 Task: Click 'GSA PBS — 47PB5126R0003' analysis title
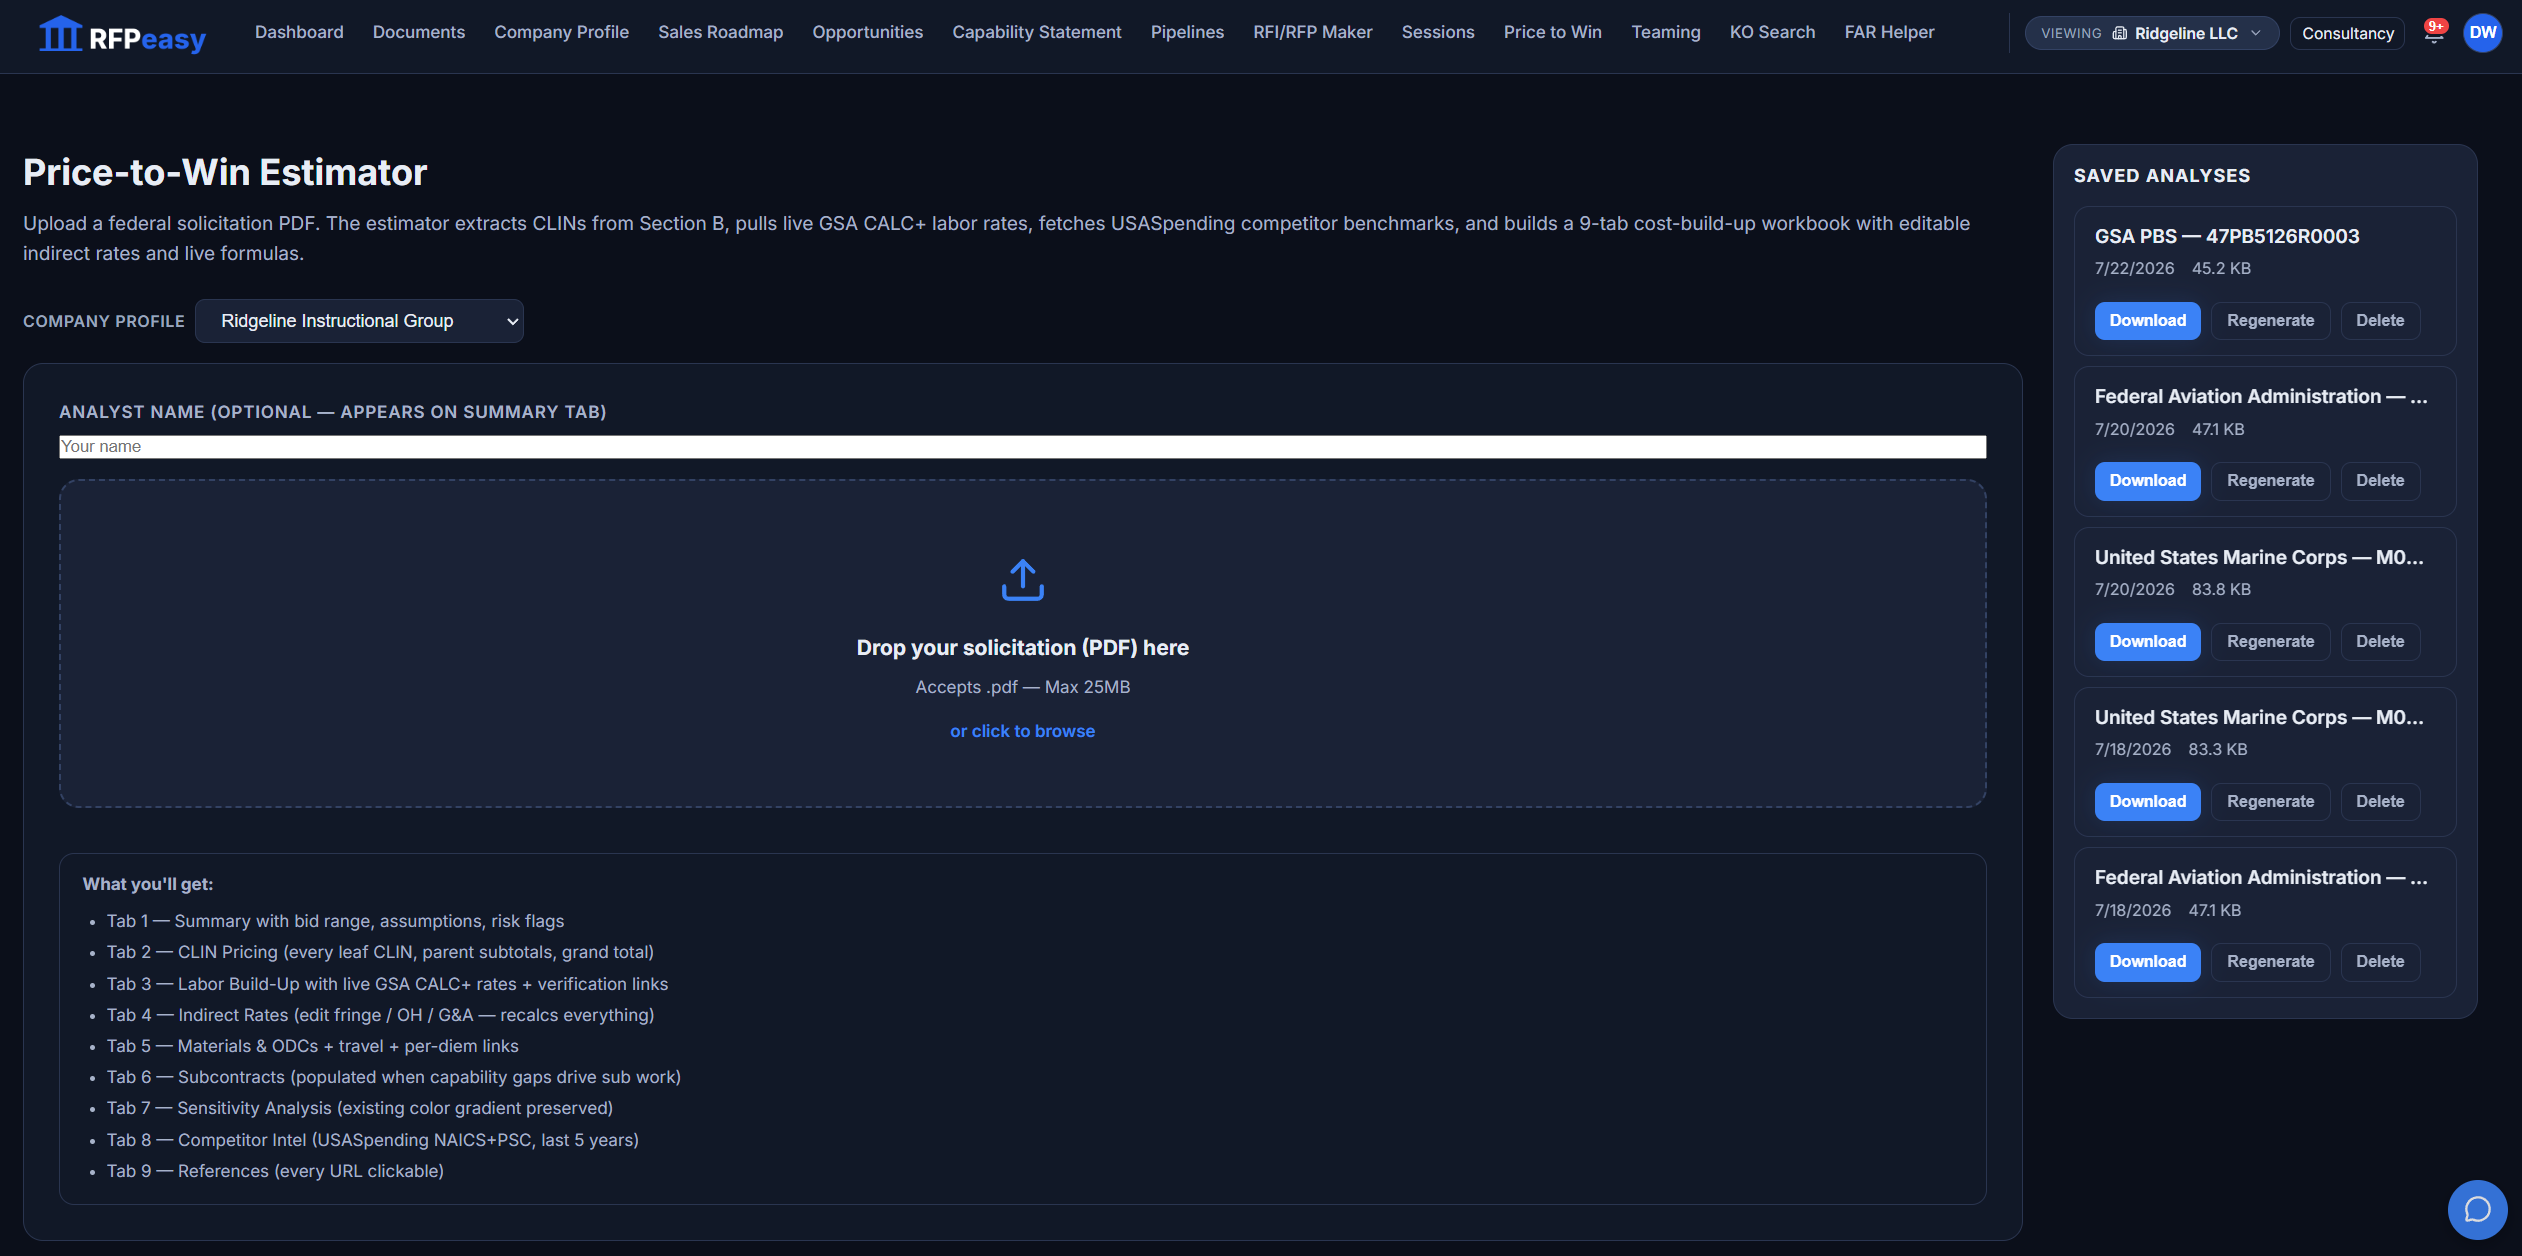coord(2227,237)
